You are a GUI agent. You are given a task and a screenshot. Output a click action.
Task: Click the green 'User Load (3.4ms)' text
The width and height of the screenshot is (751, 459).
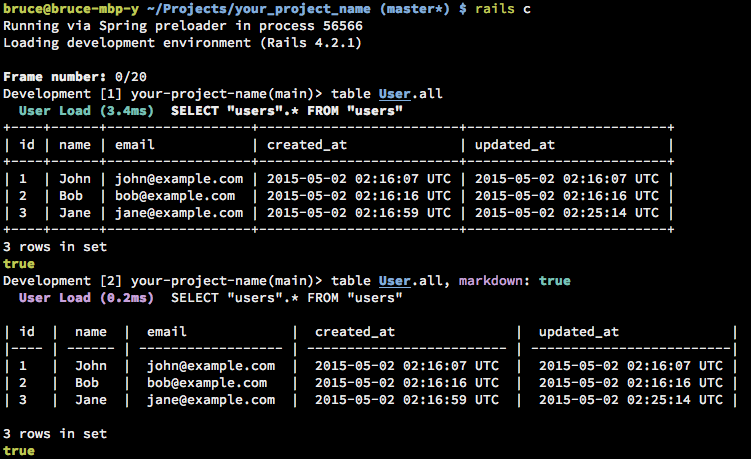pyautogui.click(x=86, y=111)
